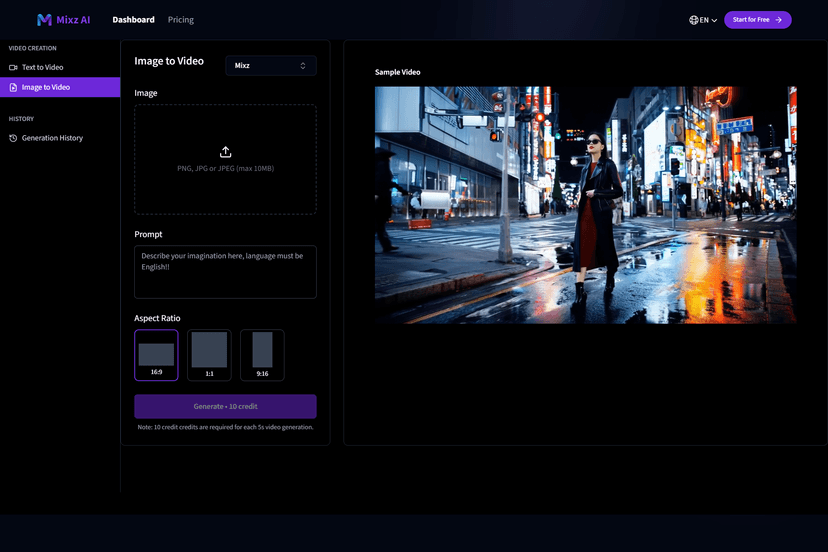Open Text to Video in sidebar
Image resolution: width=828 pixels, height=552 pixels.
[x=43, y=67]
